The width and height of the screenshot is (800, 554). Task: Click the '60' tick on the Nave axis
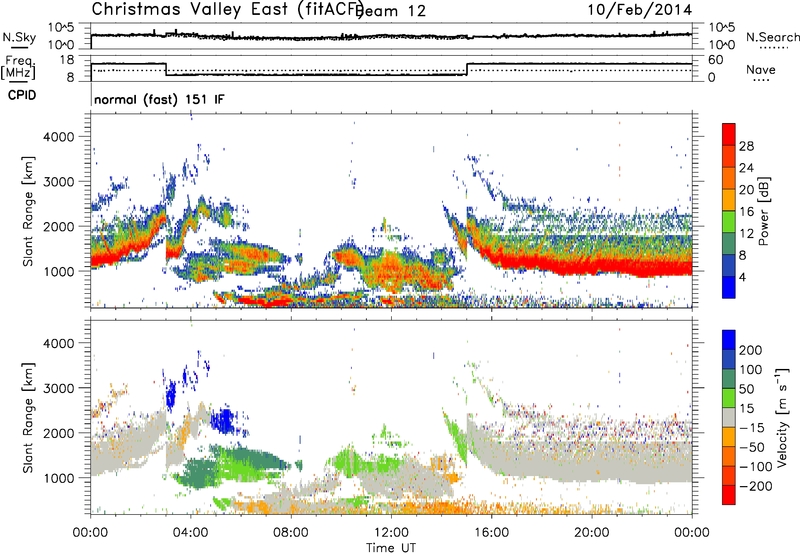tap(715, 60)
